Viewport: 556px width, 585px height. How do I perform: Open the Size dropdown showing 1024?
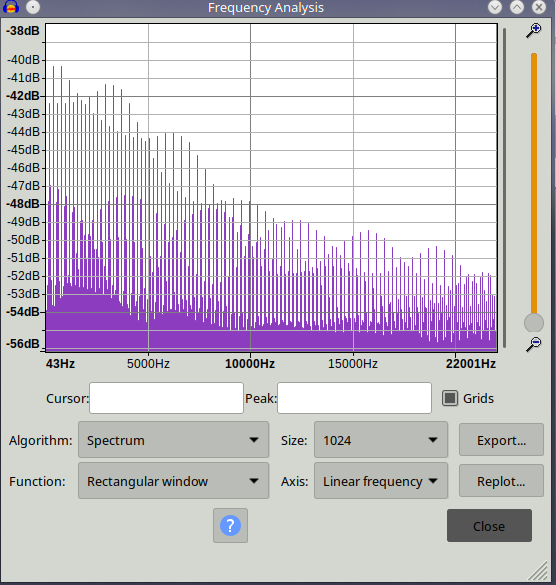(x=381, y=440)
